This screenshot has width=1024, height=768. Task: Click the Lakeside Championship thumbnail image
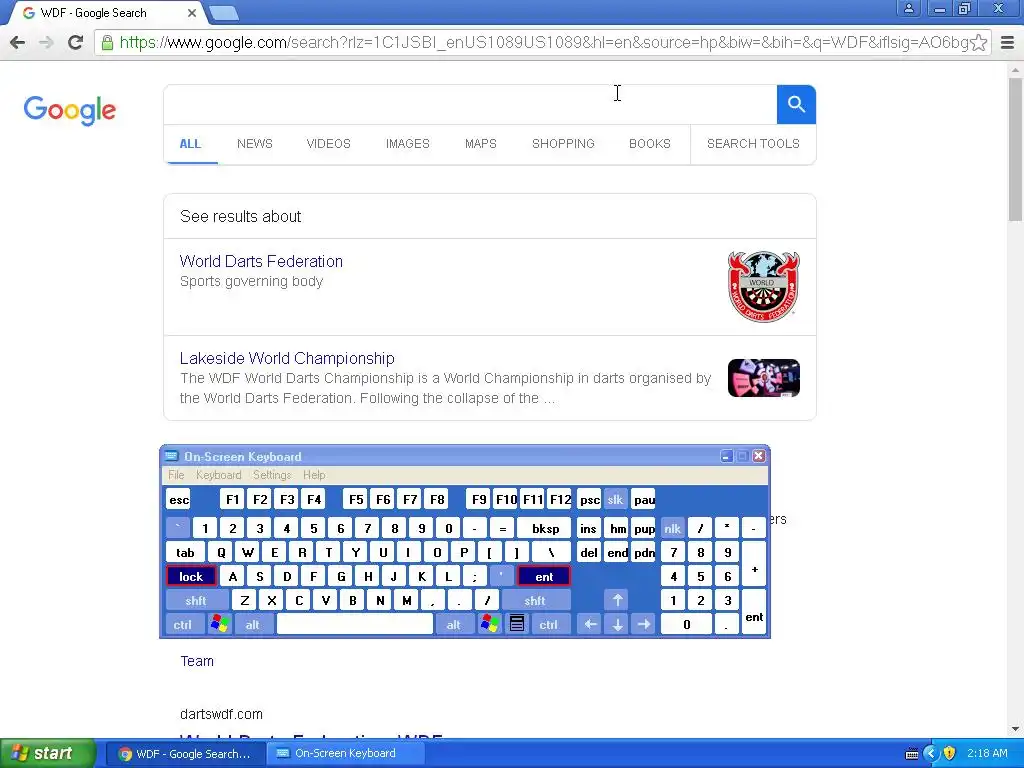pyautogui.click(x=763, y=377)
